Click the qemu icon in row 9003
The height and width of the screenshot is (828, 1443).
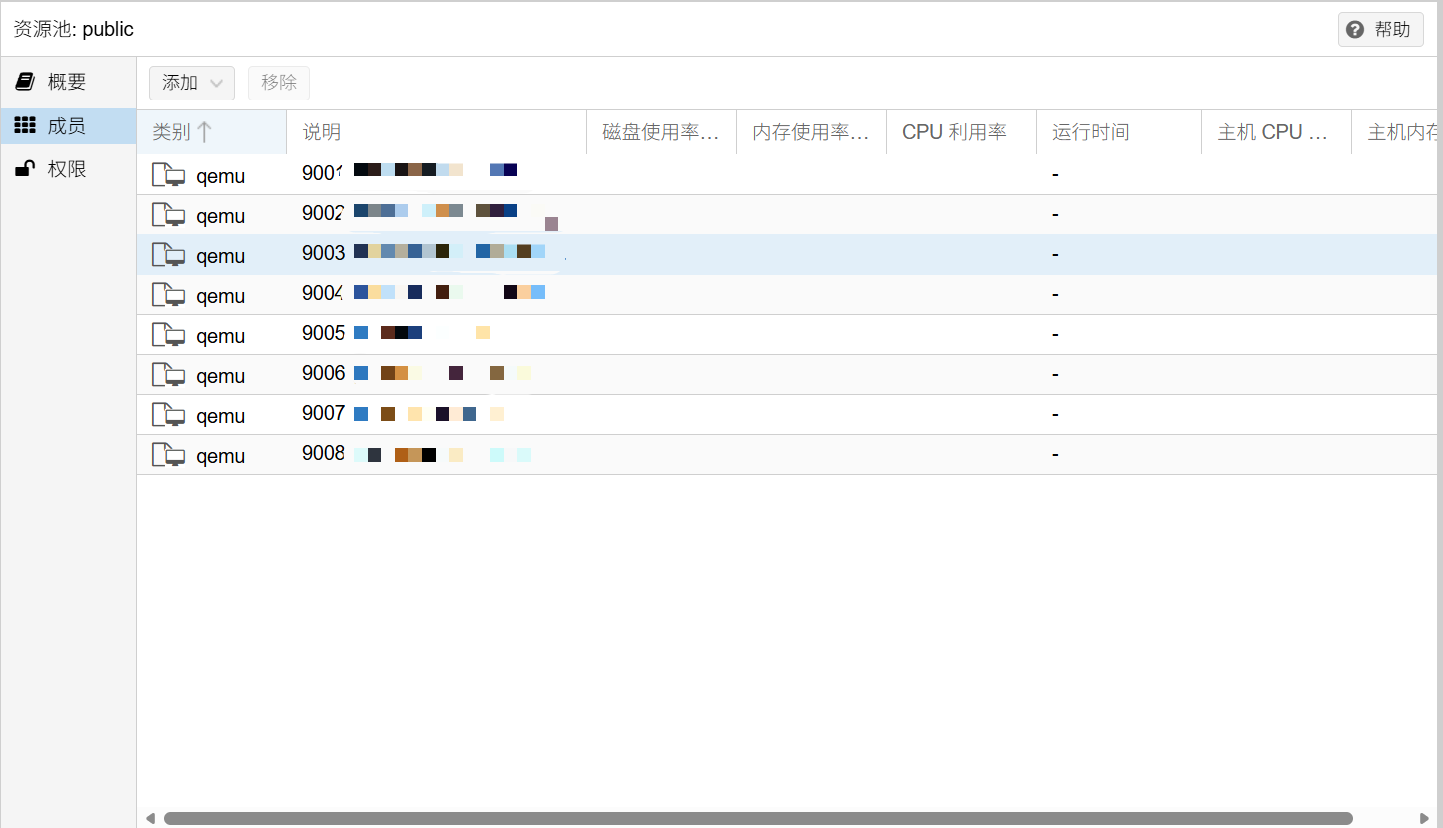click(x=168, y=256)
